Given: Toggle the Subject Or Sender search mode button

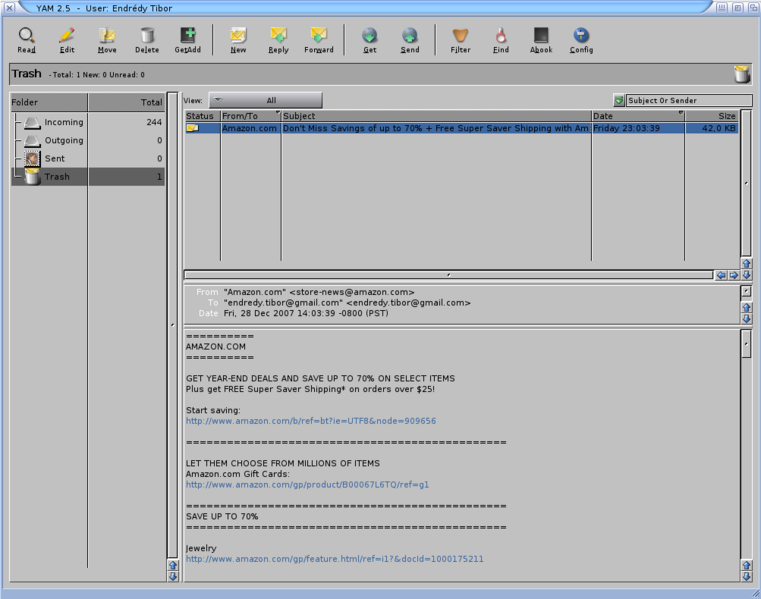Looking at the screenshot, I should [619, 101].
